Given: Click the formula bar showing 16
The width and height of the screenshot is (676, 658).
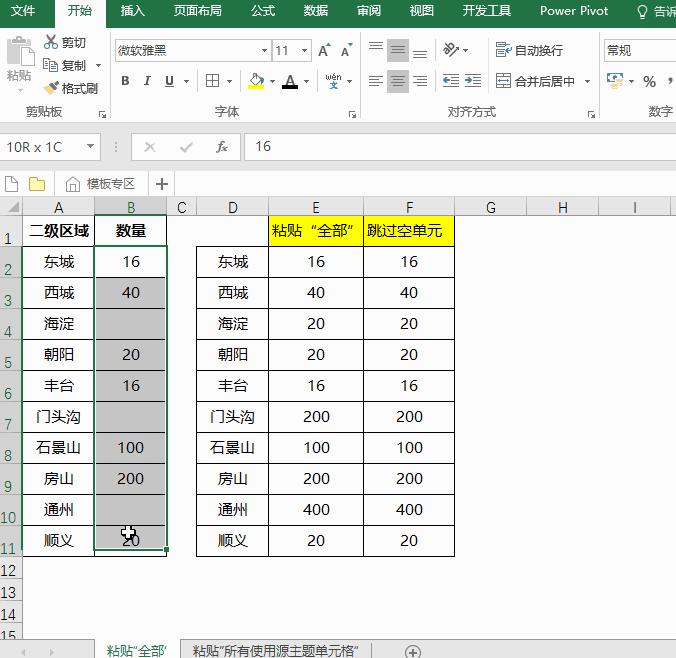Looking at the screenshot, I should [x=460, y=147].
